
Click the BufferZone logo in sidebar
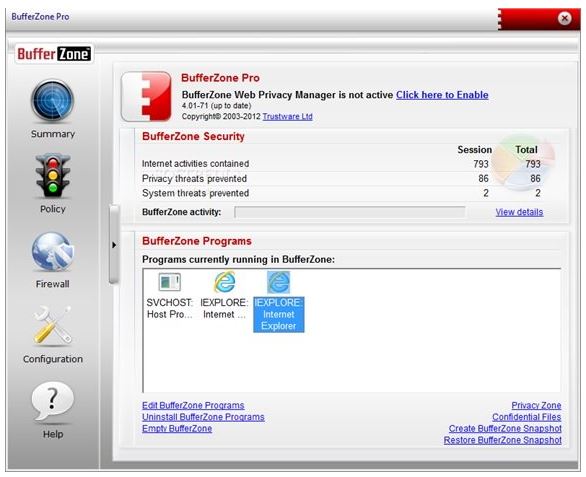click(54, 54)
